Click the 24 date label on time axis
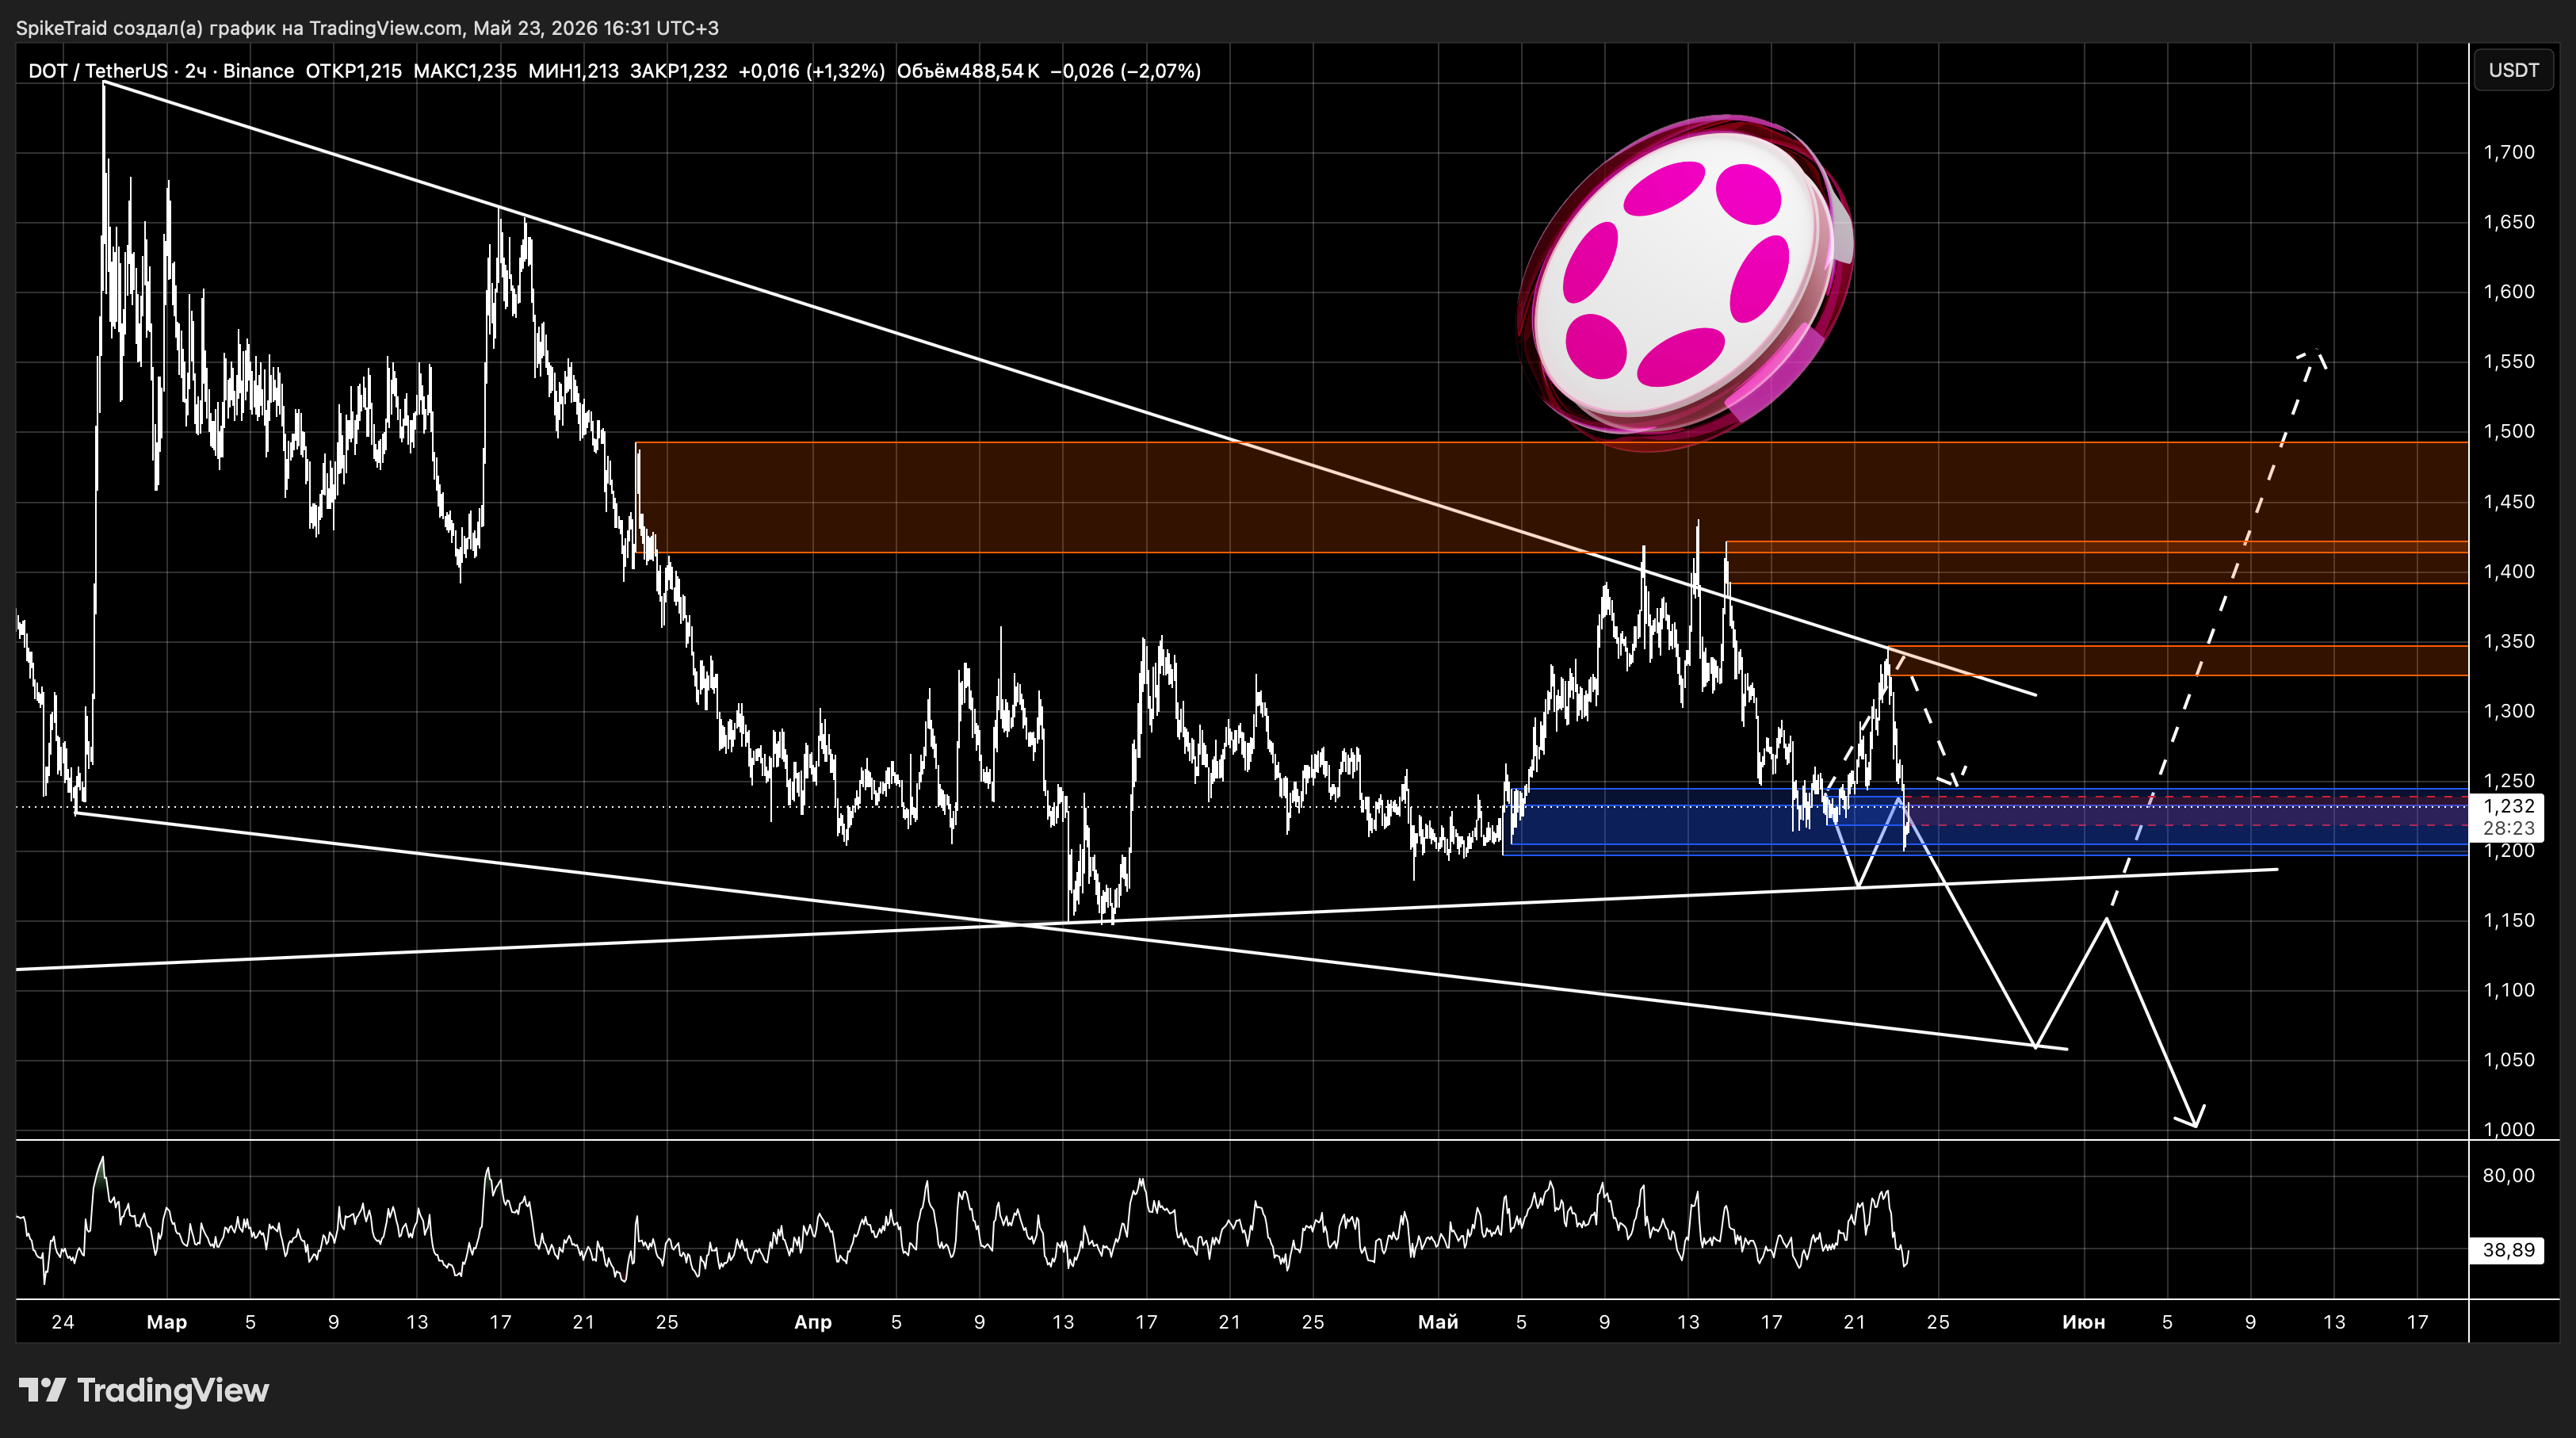The image size is (2576, 1438). (x=63, y=1322)
